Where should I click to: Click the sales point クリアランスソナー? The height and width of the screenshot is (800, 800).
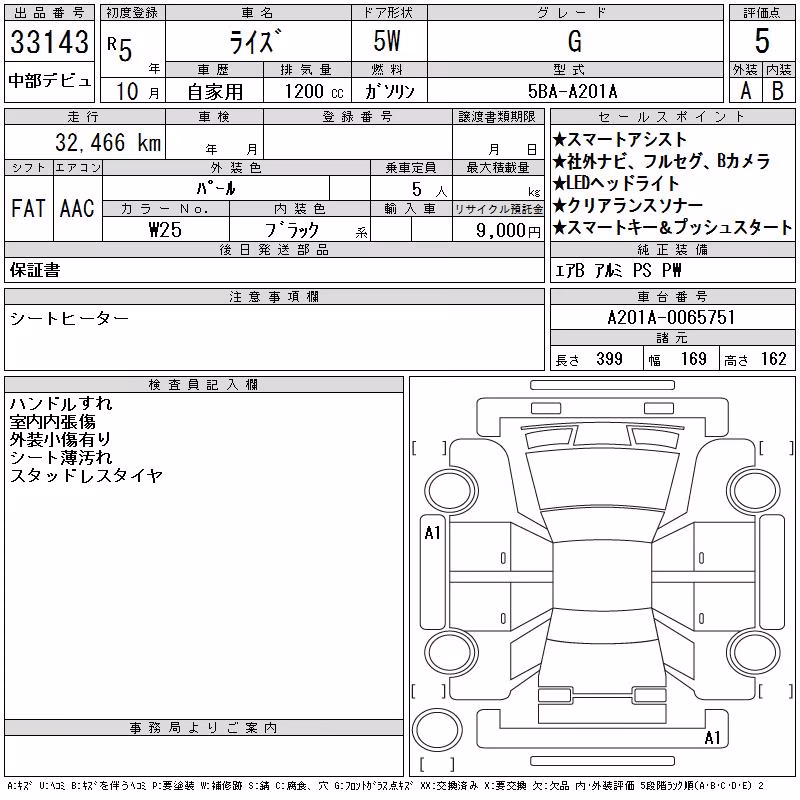(628, 205)
